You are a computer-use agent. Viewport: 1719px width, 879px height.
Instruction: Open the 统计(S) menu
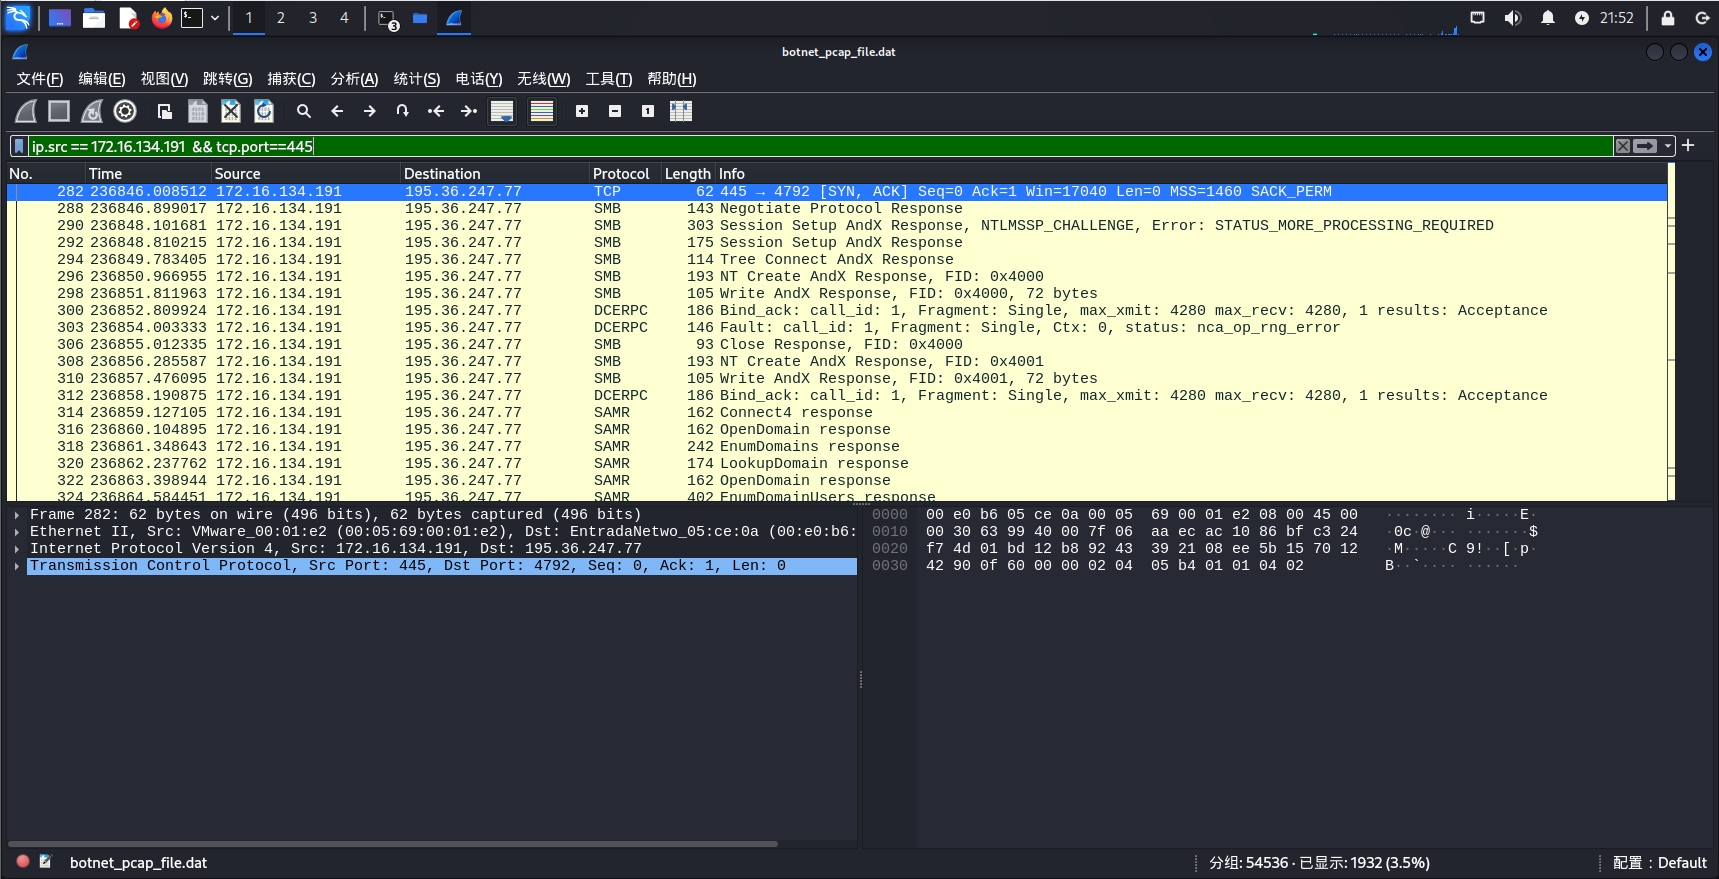click(417, 79)
